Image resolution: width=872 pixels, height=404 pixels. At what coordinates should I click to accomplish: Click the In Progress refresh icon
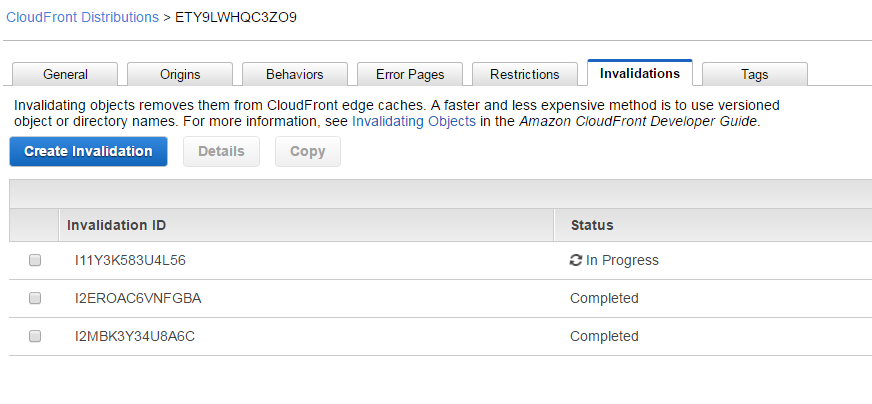point(576,260)
